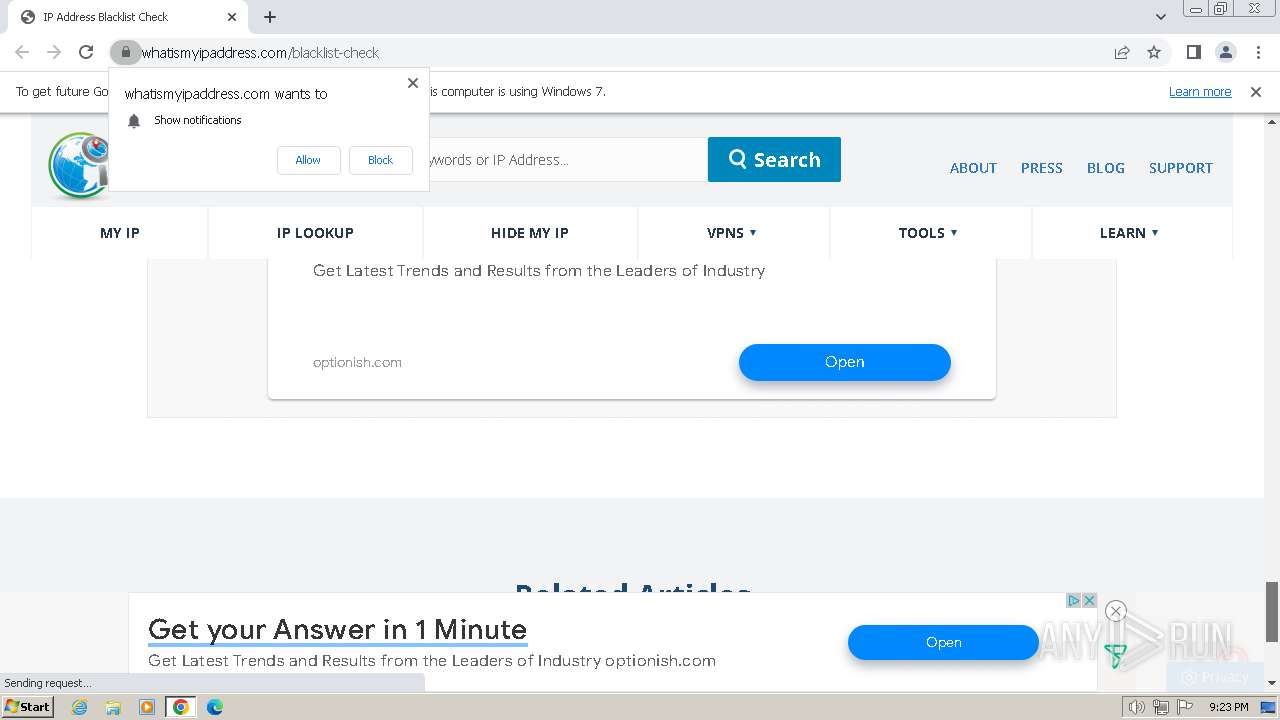Click the Open button in the bottom banner ad
The height and width of the screenshot is (720, 1280).
[943, 642]
